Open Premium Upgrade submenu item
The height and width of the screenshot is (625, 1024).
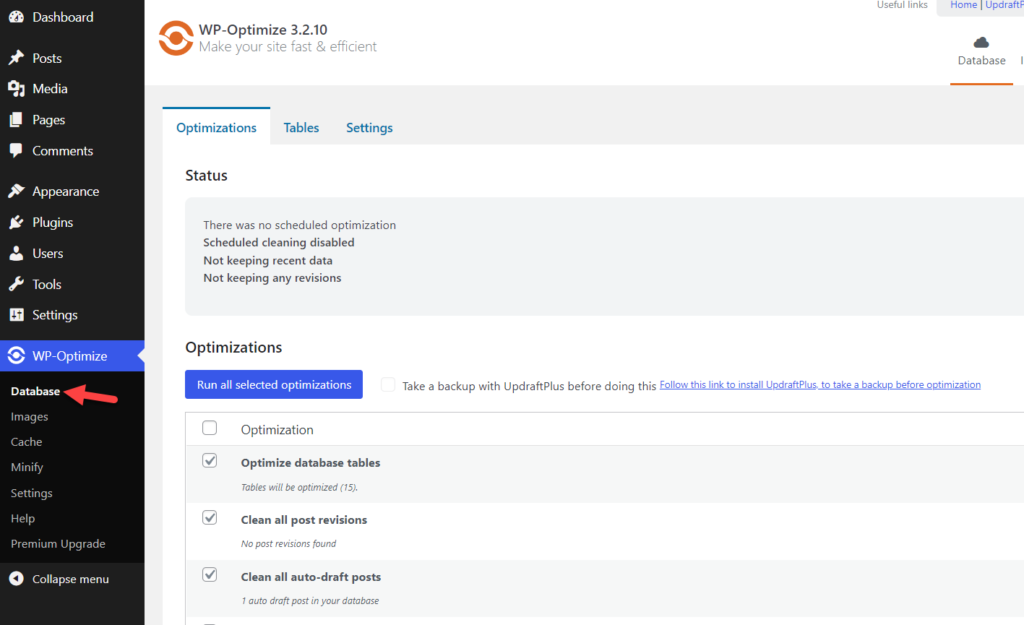(x=58, y=544)
